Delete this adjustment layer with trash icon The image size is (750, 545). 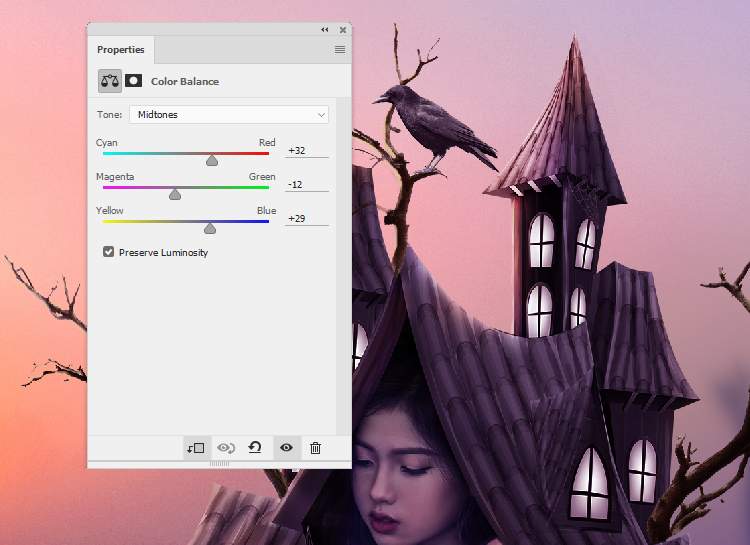point(315,448)
